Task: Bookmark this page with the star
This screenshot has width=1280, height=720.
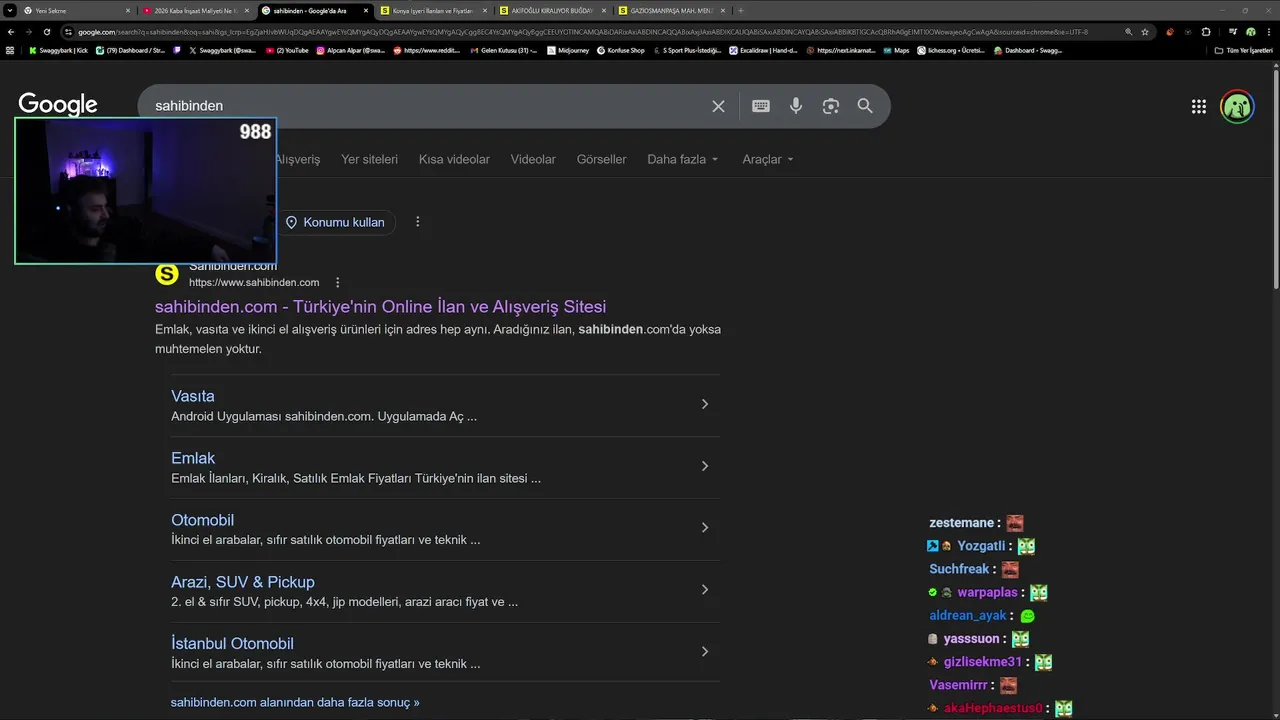Action: 1145,32
